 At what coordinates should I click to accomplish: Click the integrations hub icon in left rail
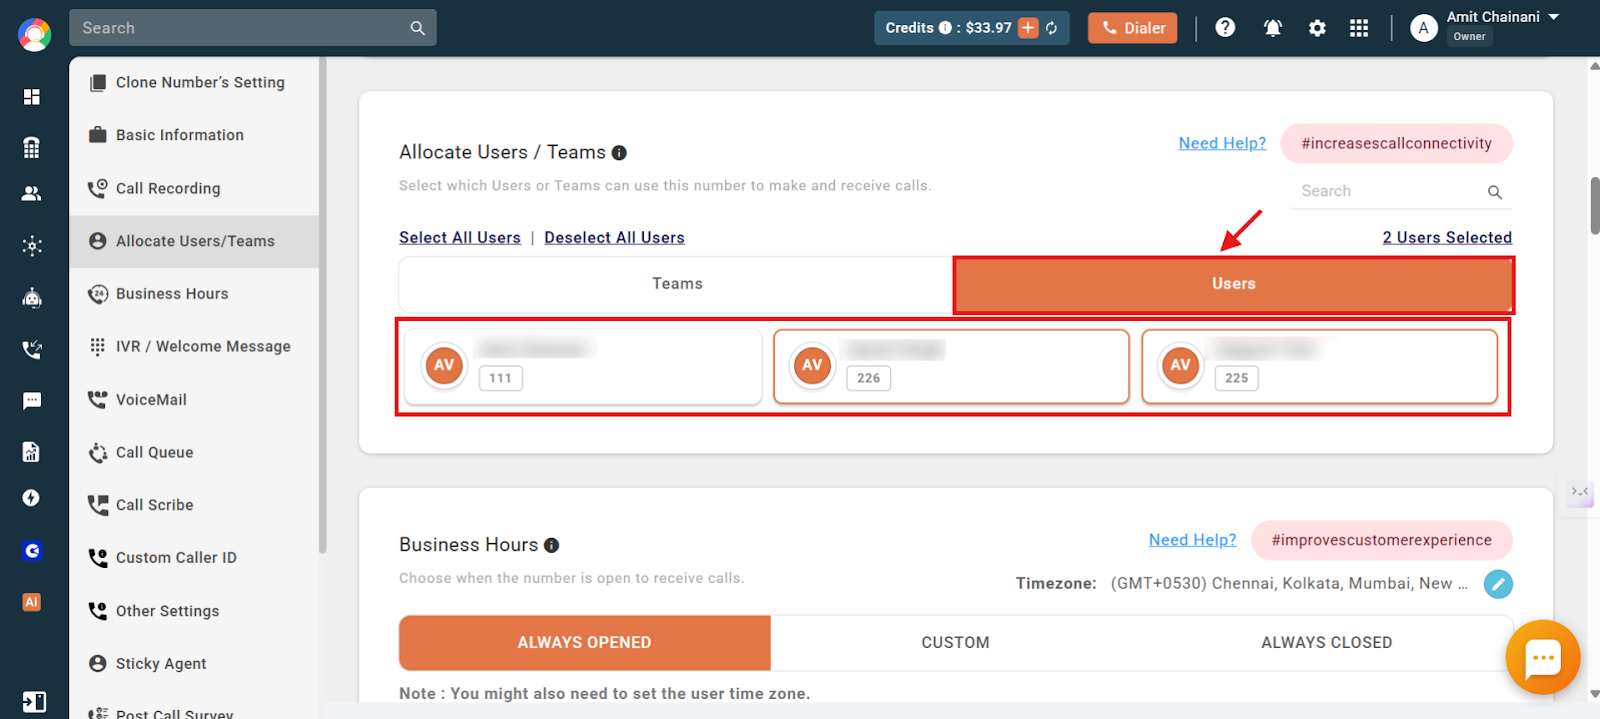click(x=32, y=246)
